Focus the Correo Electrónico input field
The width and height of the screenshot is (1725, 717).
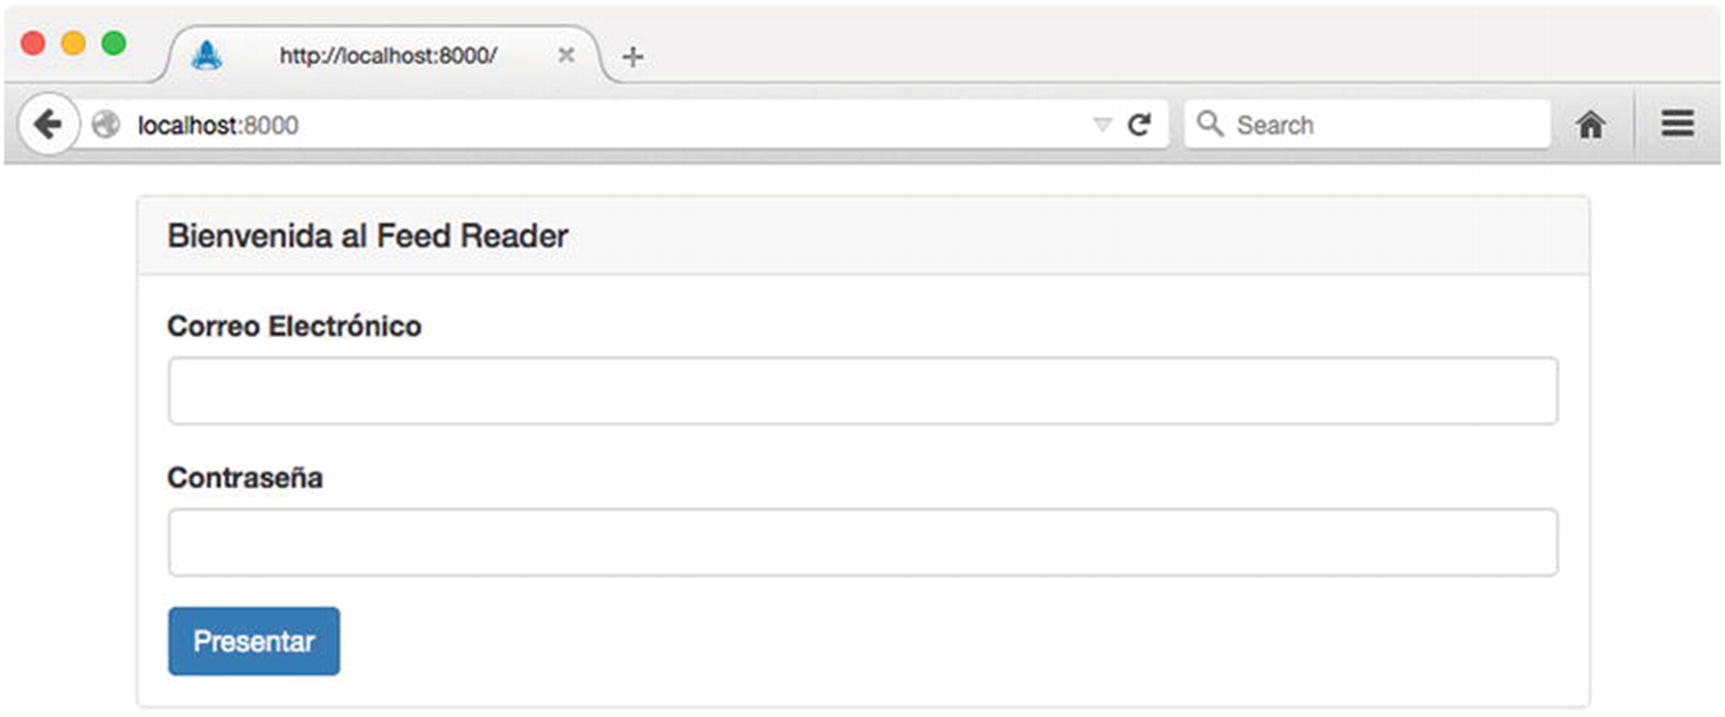click(x=862, y=391)
